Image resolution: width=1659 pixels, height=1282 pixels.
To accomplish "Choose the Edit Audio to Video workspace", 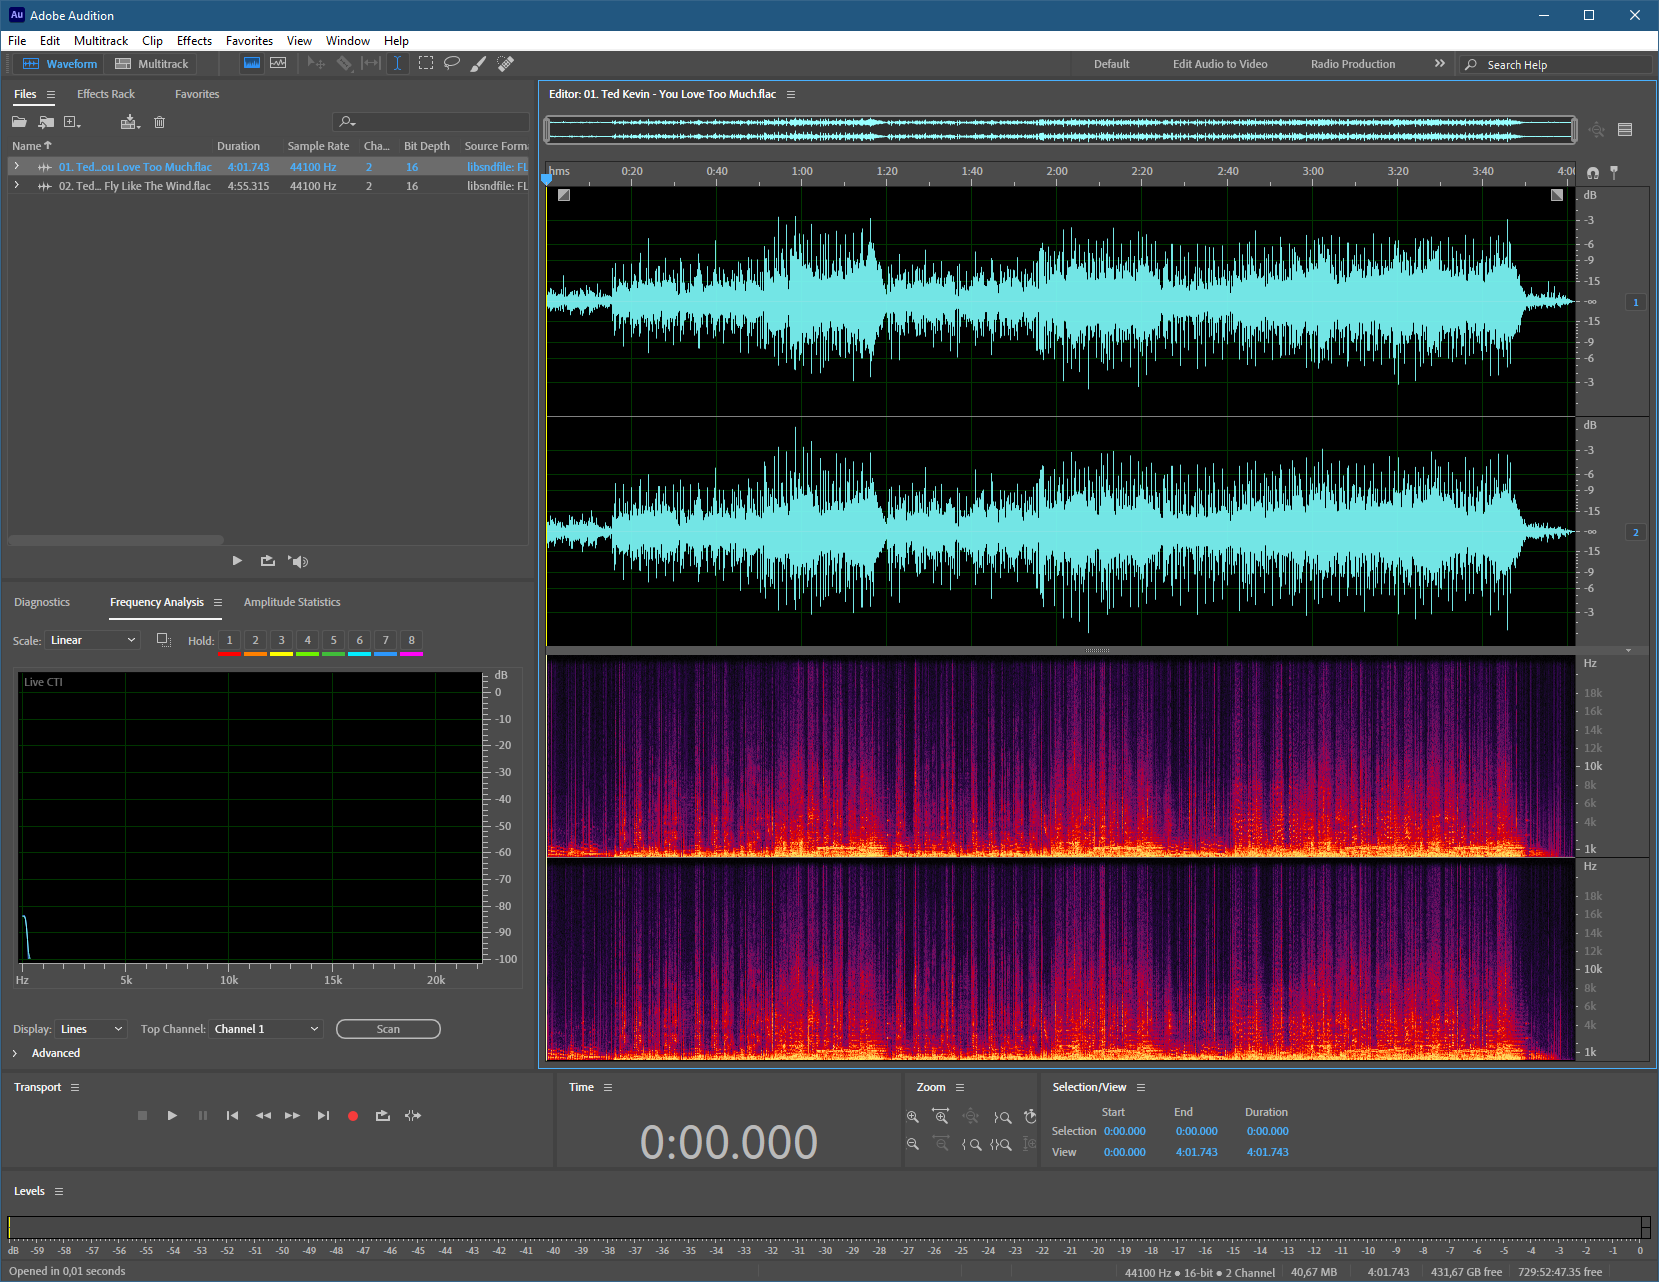I will [x=1220, y=64].
